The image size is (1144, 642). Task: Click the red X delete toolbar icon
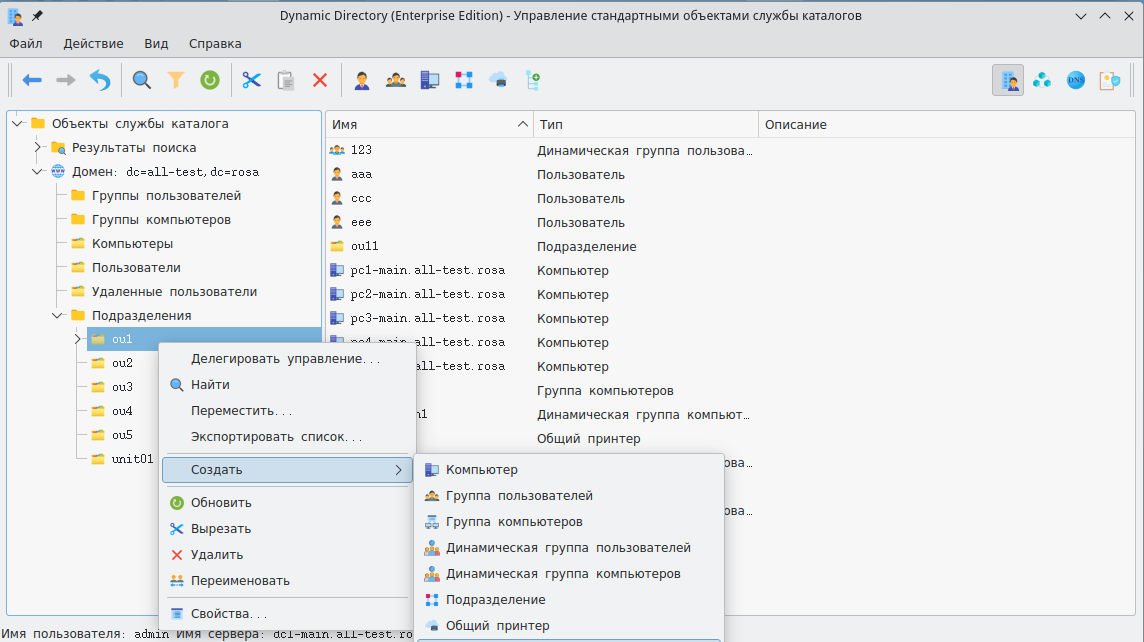(x=320, y=80)
